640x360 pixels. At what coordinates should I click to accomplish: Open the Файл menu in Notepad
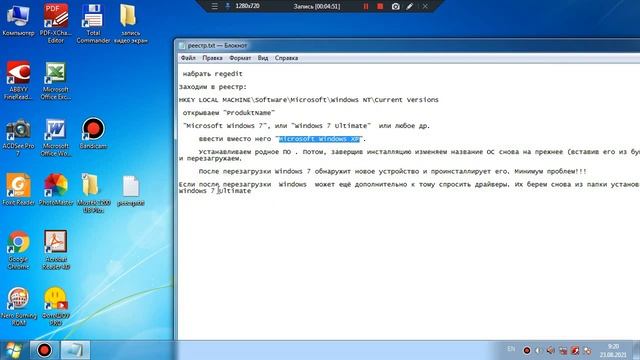point(188,58)
